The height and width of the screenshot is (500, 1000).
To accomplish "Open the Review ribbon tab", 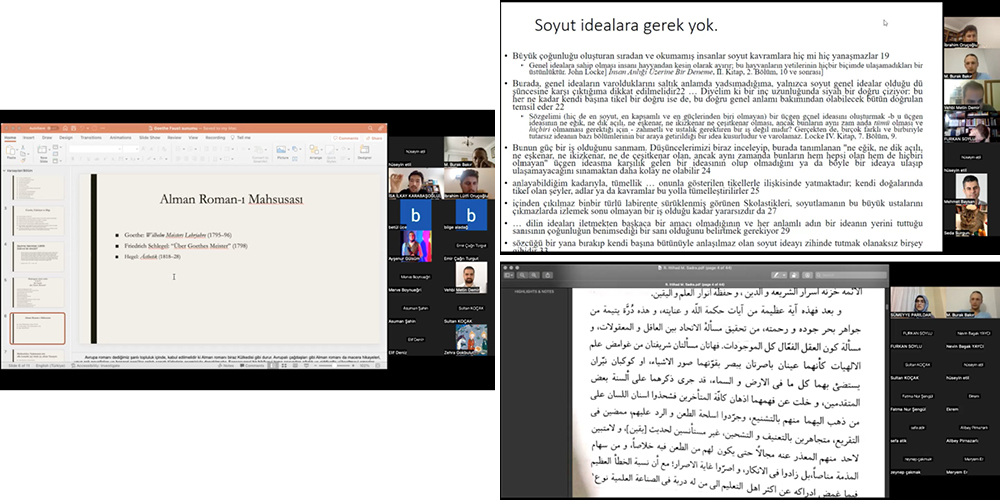I will 174,138.
